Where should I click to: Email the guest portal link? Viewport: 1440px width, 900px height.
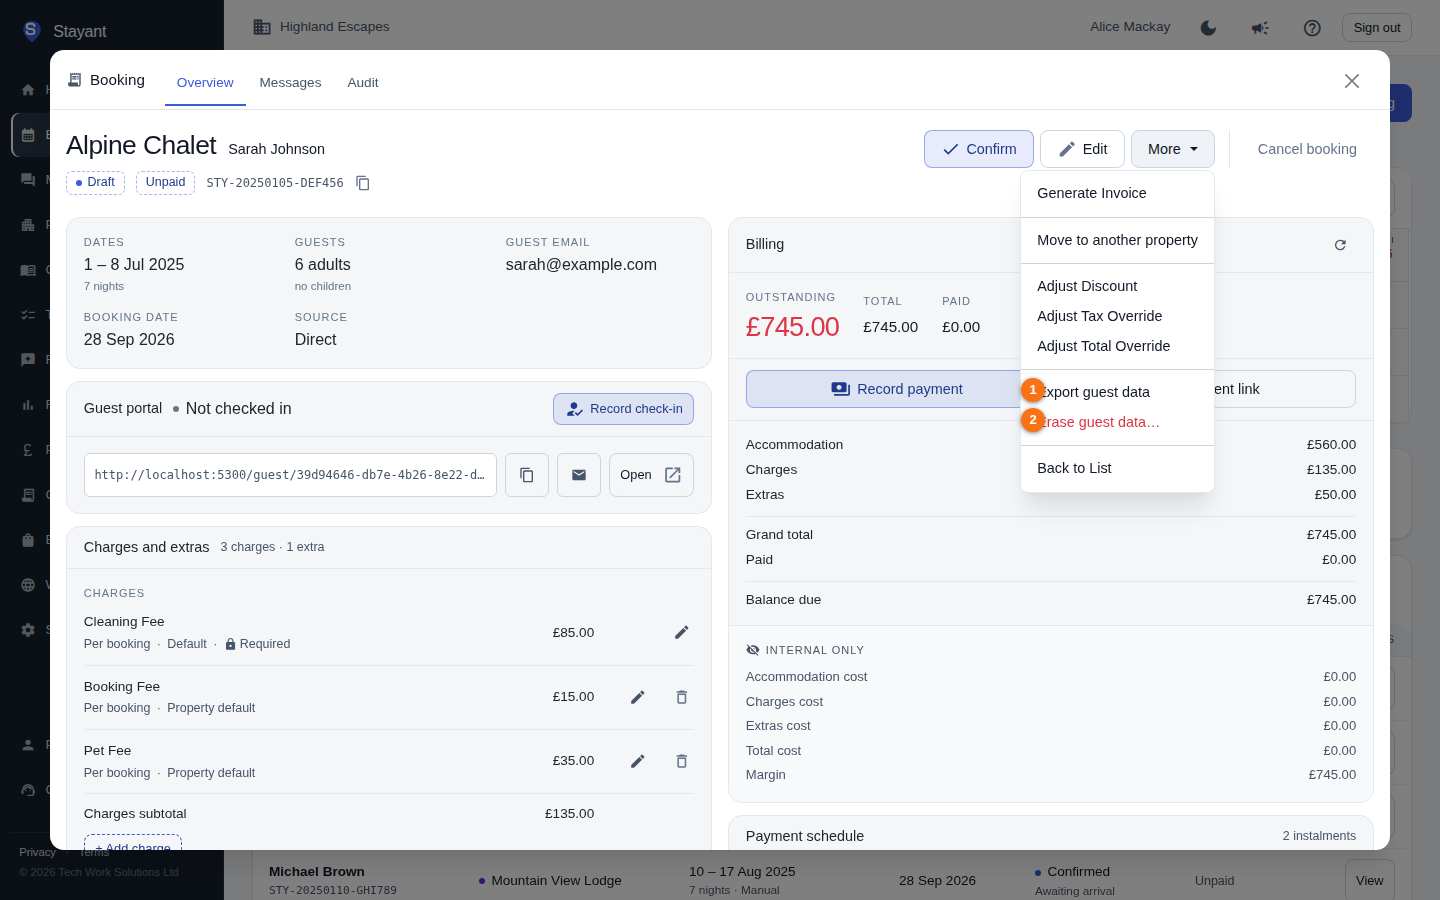click(x=579, y=475)
